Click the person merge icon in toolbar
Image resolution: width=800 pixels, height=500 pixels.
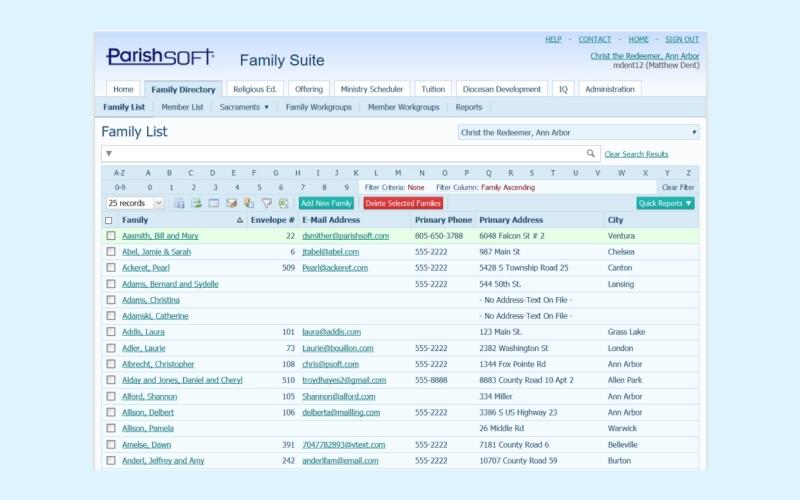pos(248,203)
